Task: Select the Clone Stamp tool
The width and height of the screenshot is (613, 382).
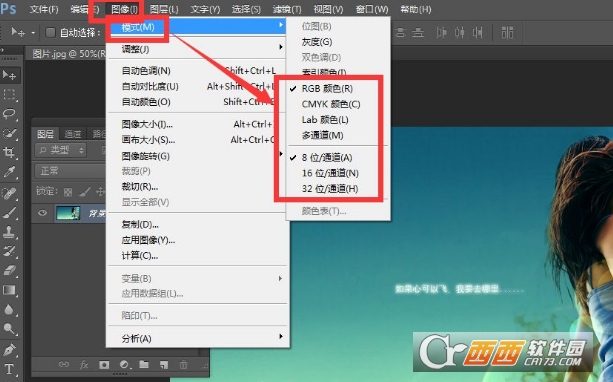Action: point(9,232)
